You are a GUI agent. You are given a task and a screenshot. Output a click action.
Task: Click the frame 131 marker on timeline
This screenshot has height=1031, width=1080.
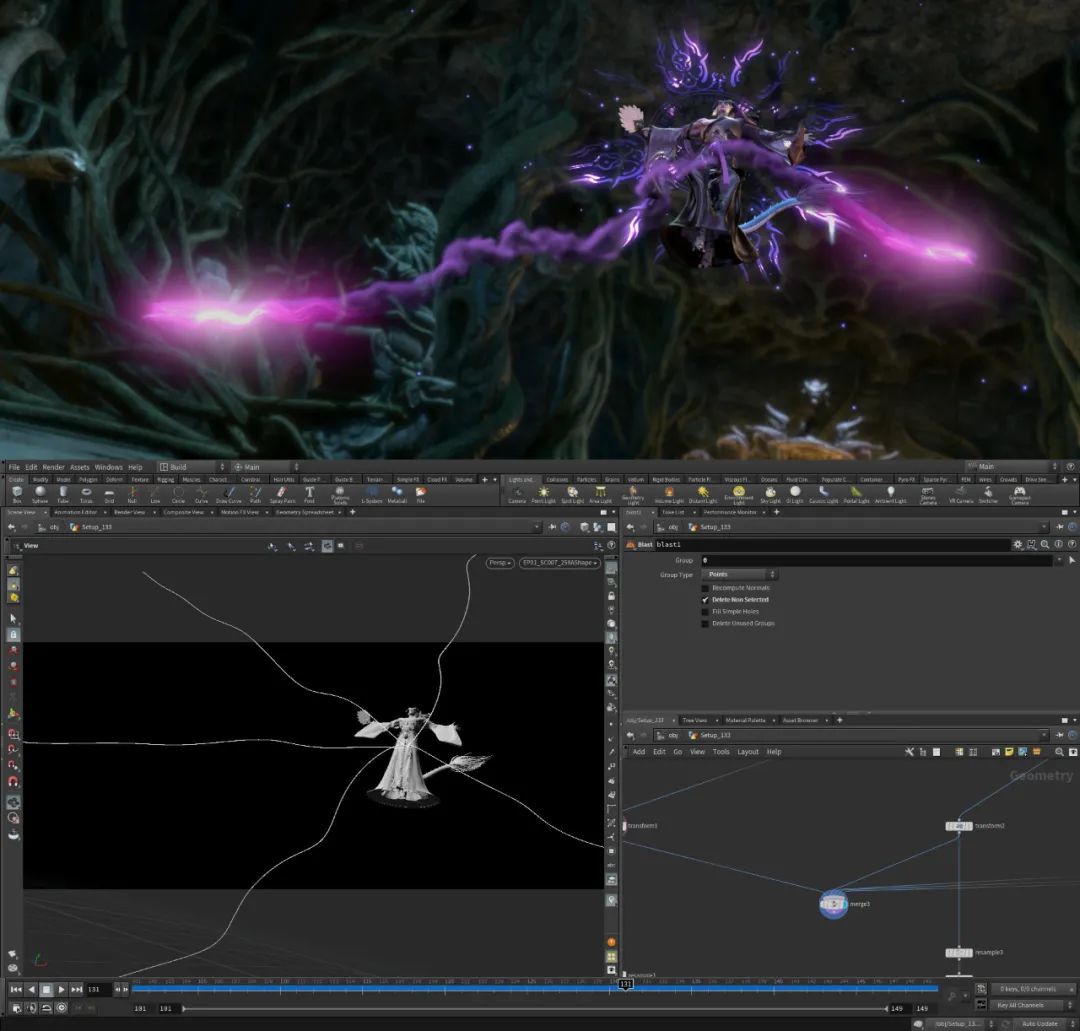pyautogui.click(x=625, y=985)
